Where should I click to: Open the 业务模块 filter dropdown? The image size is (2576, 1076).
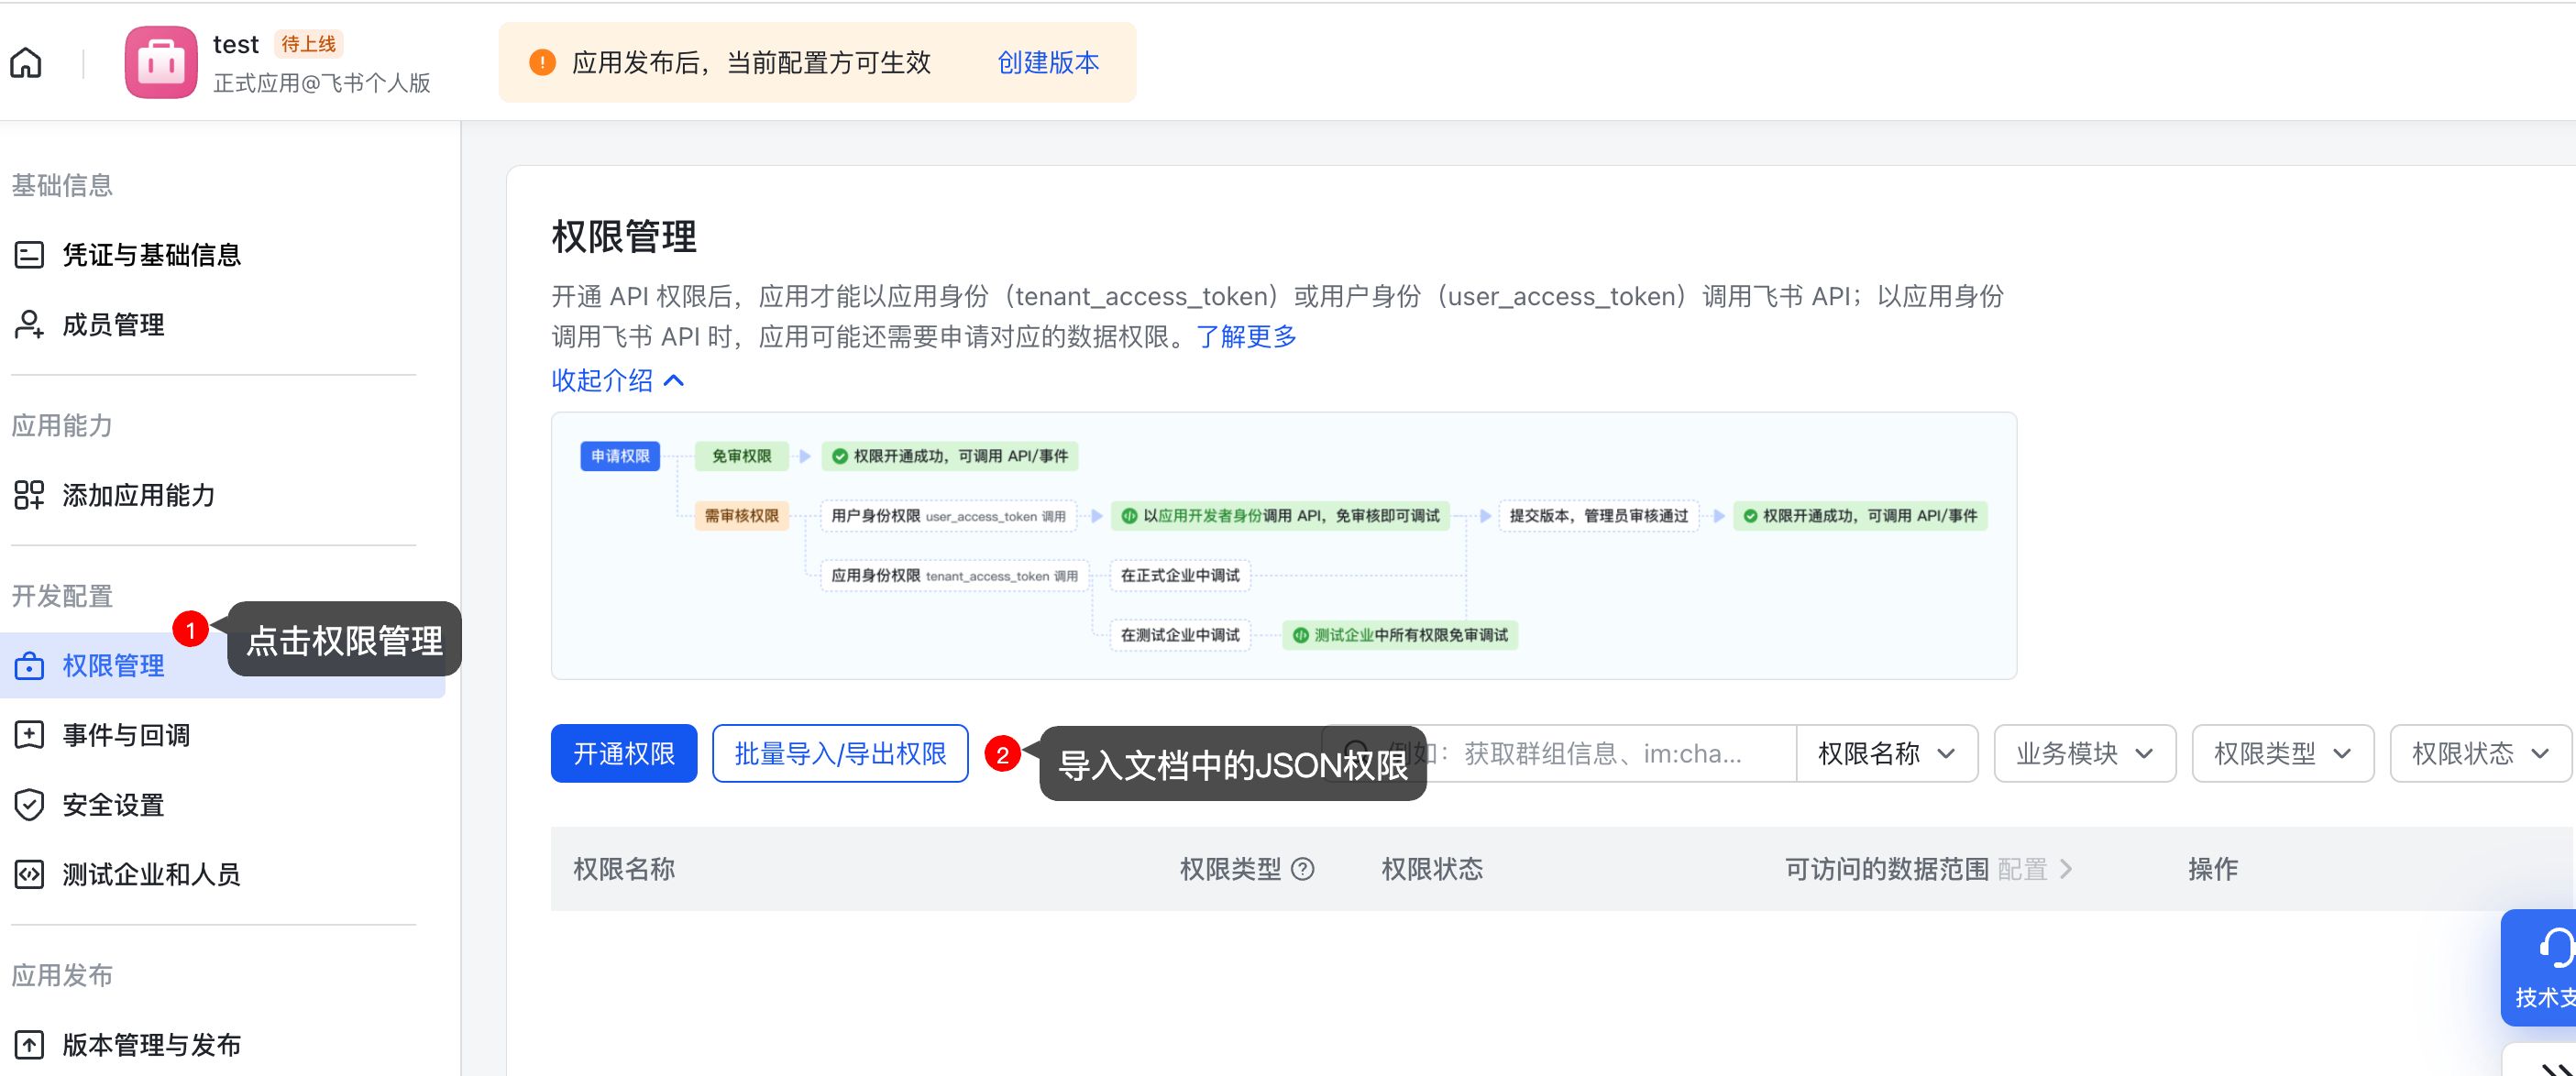pos(2085,753)
